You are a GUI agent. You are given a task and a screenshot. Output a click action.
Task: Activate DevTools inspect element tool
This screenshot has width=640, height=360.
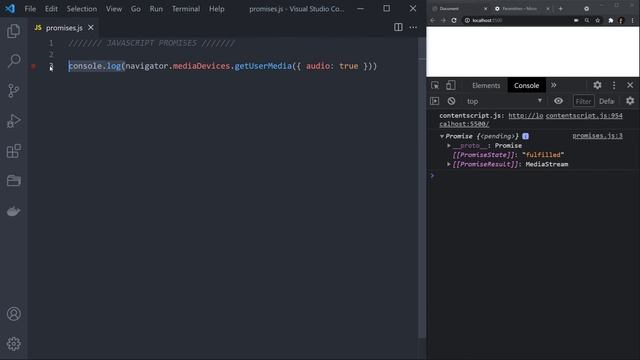(435, 85)
